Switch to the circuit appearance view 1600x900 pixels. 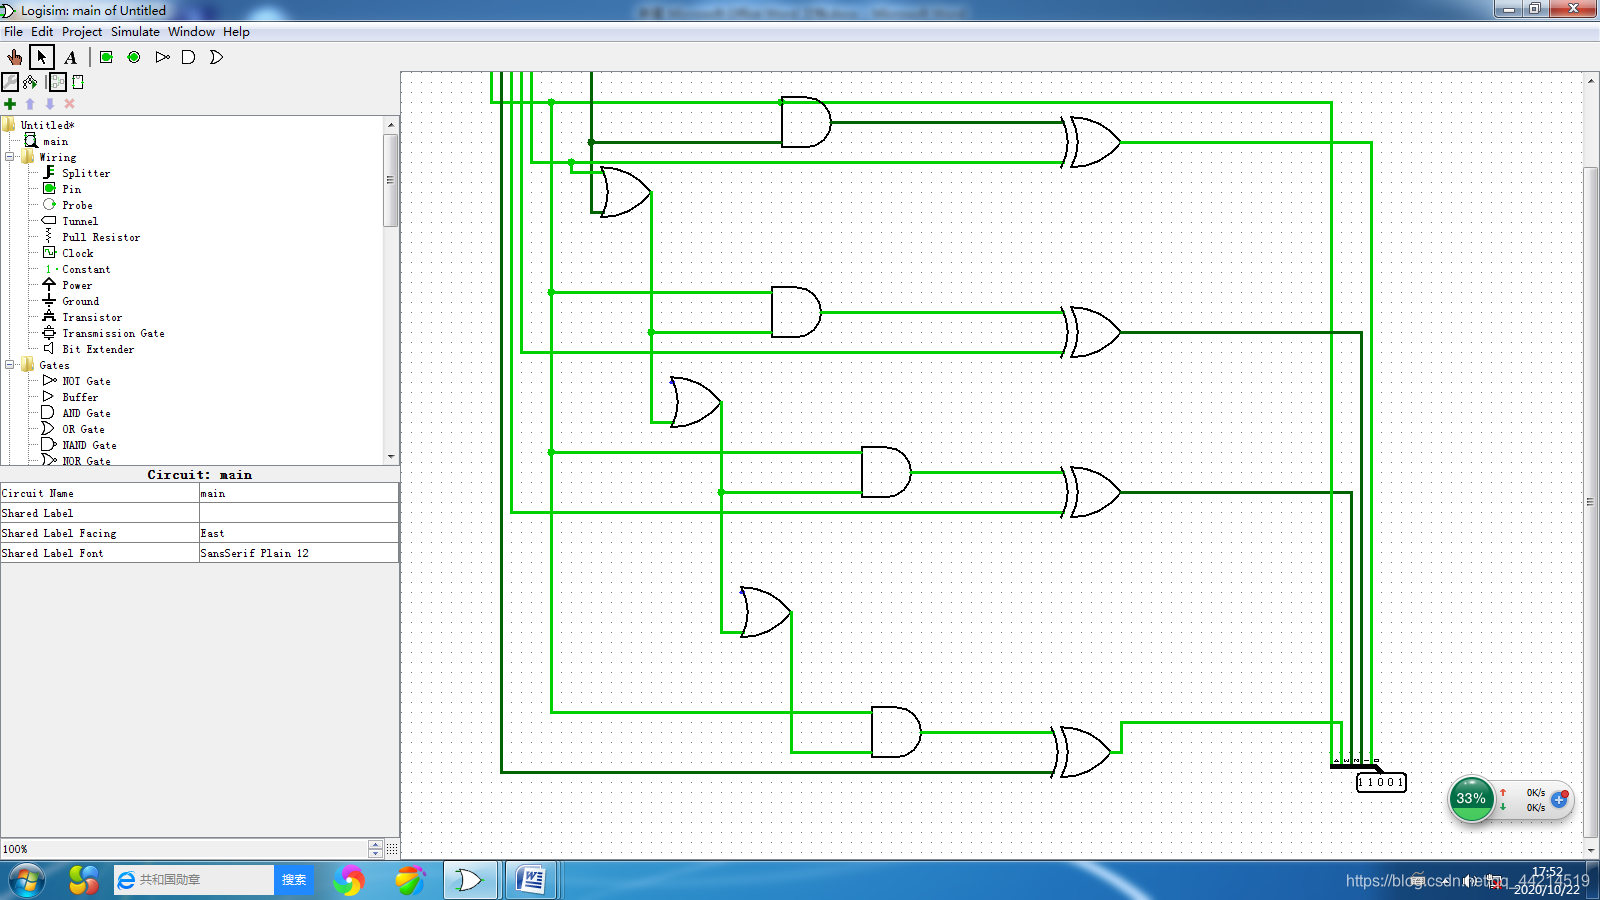78,82
